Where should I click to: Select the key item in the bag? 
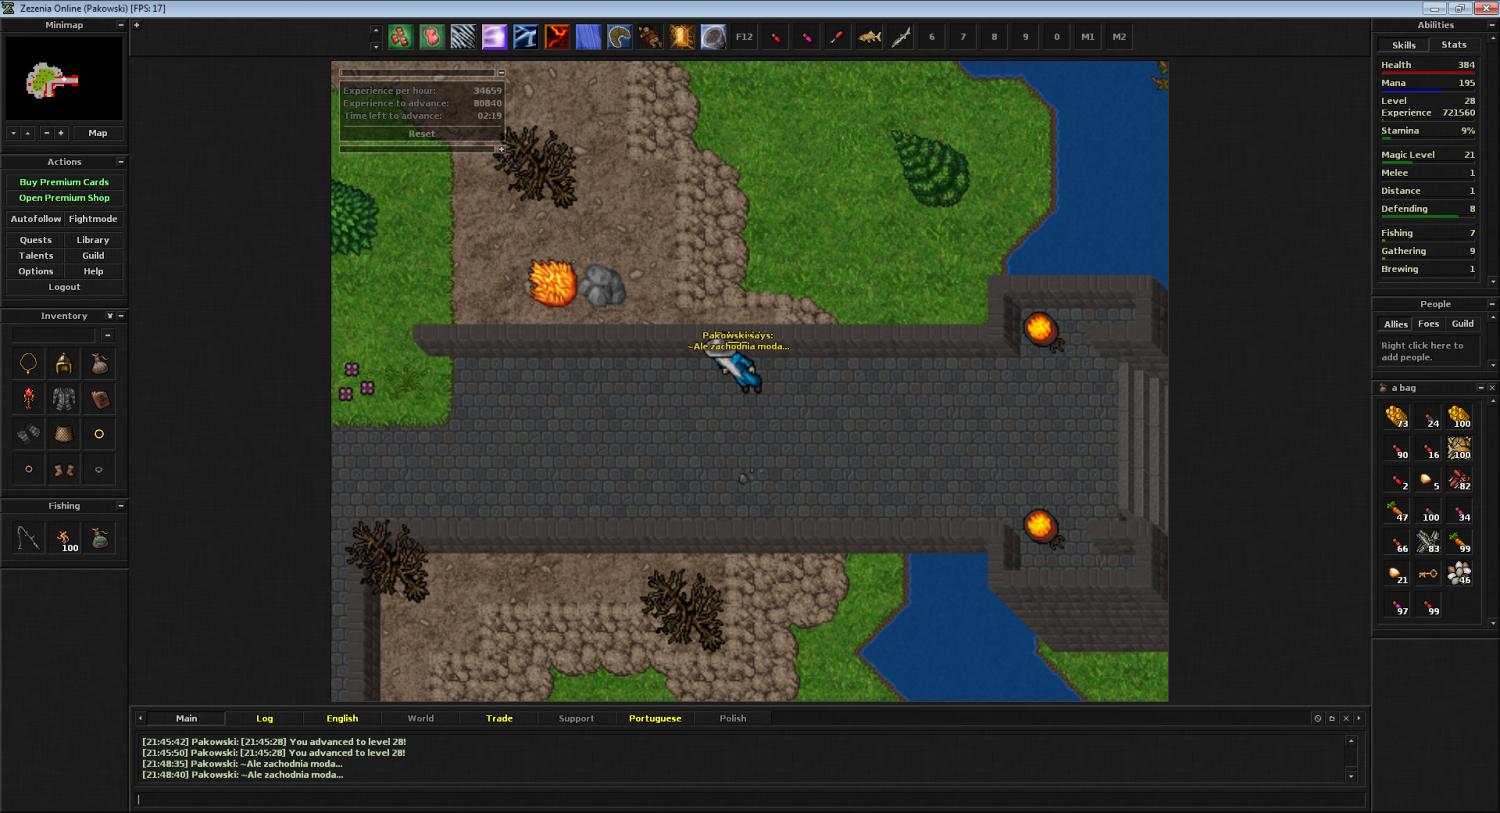coord(1428,574)
